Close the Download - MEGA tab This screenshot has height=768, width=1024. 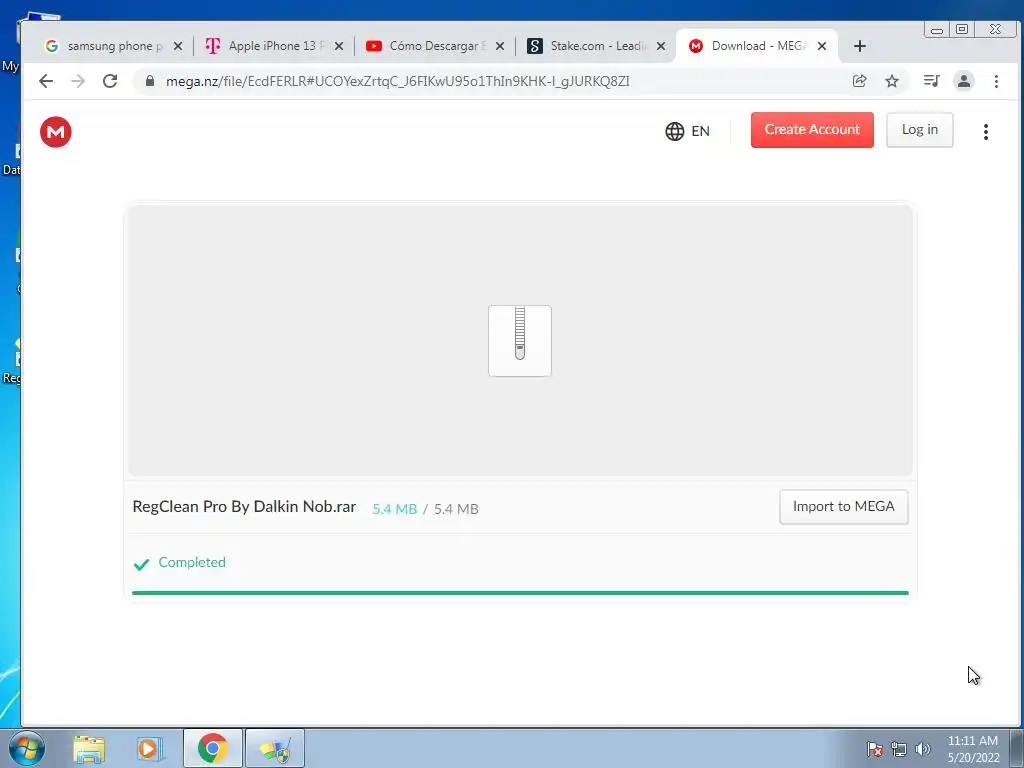822,46
